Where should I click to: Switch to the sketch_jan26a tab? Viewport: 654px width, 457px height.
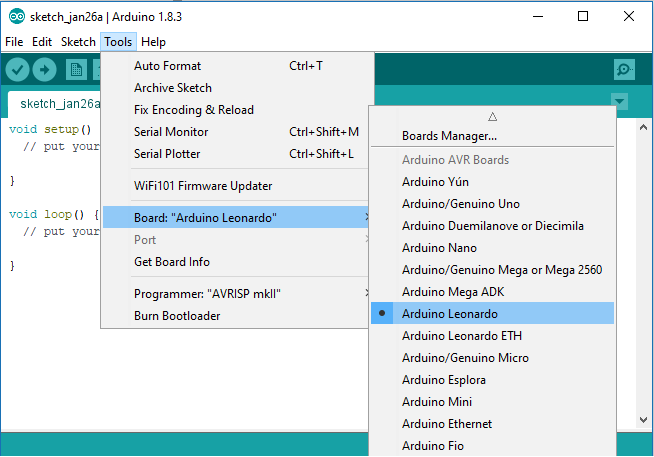[59, 103]
